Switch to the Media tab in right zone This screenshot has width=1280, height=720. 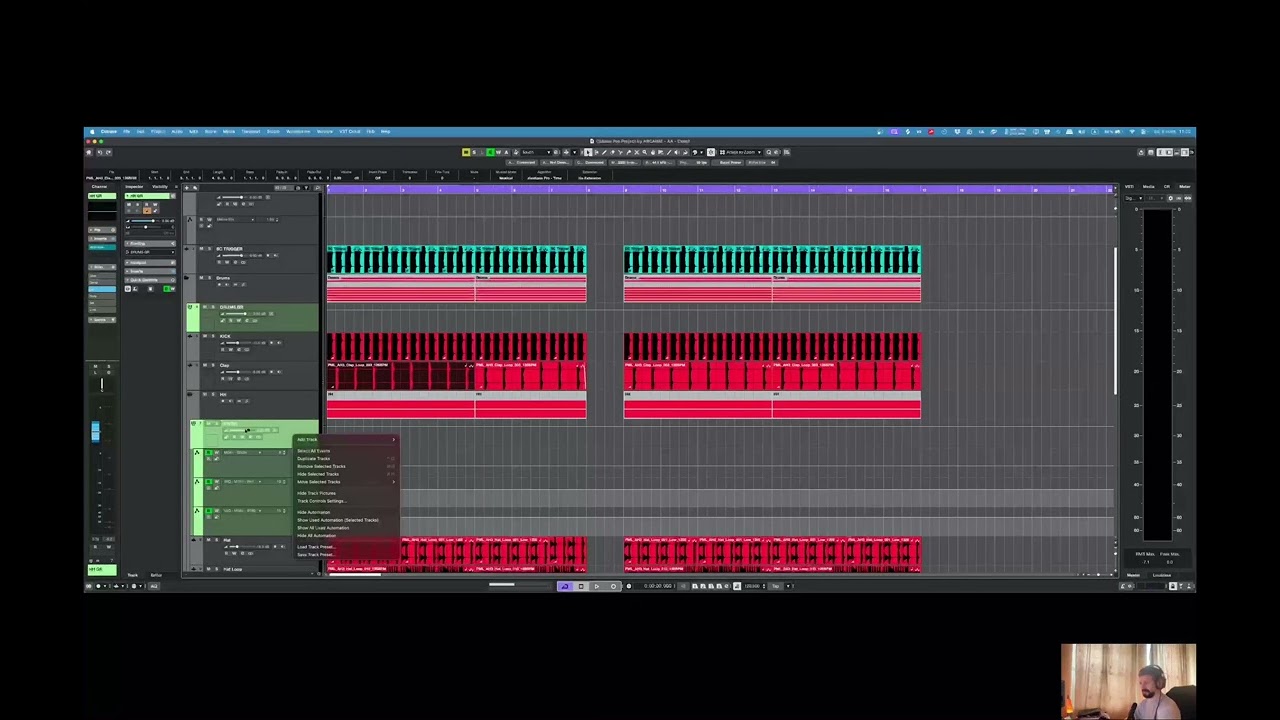pyautogui.click(x=1148, y=187)
